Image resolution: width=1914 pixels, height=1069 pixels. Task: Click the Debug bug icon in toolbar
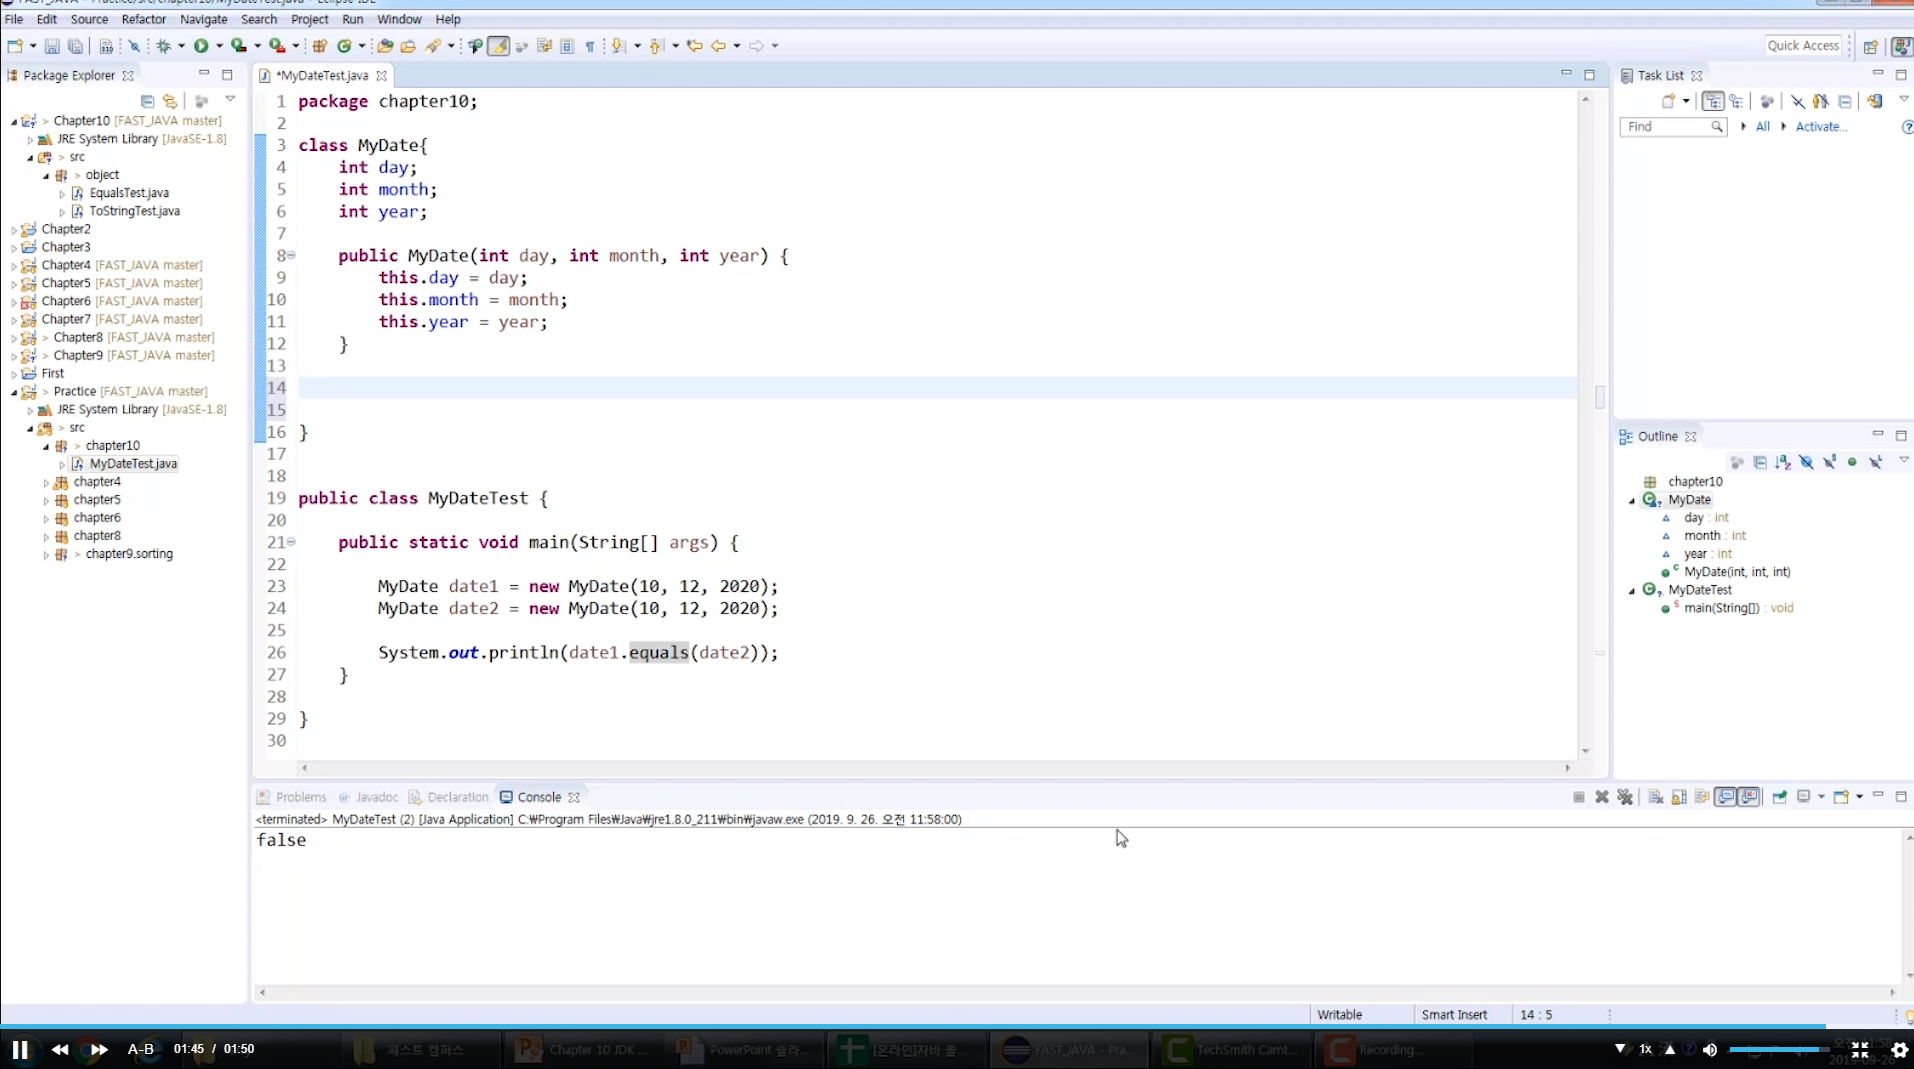click(164, 46)
